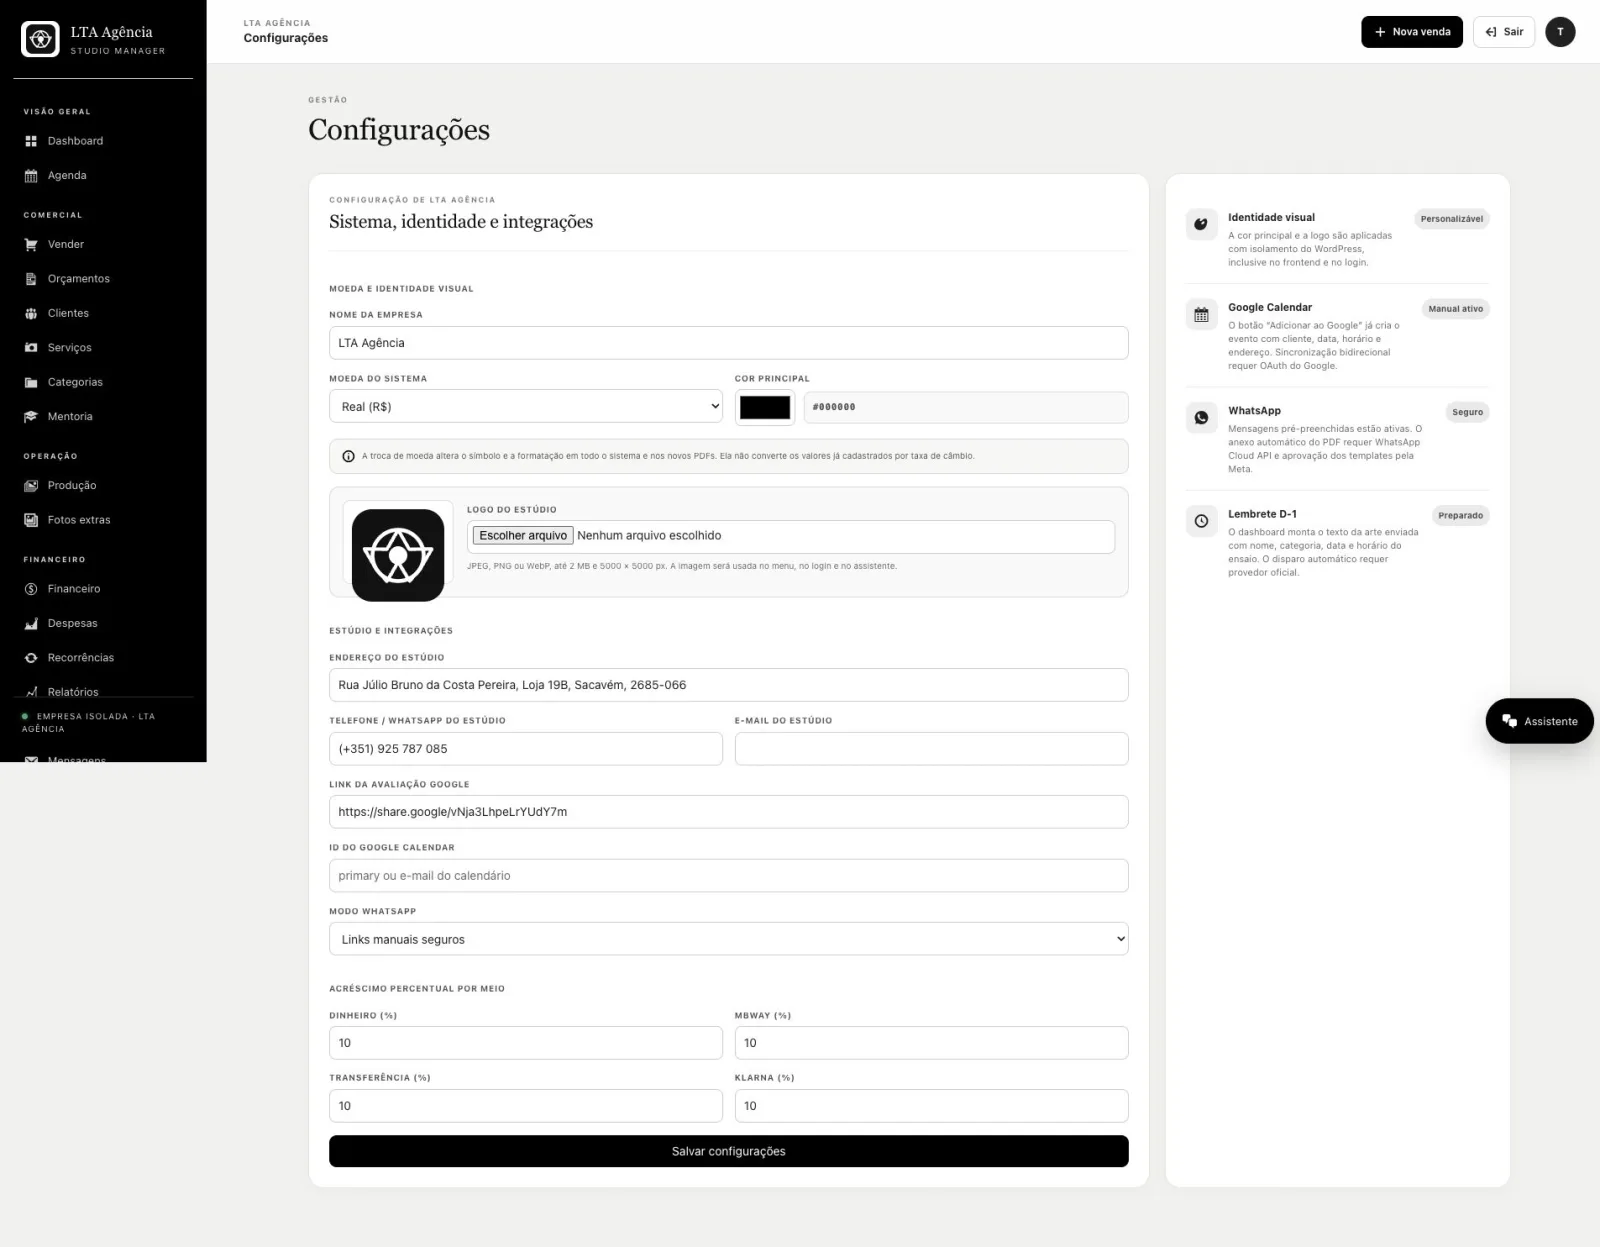Image resolution: width=1600 pixels, height=1247 pixels.
Task: Click the Mentoria graduation cap icon
Action: point(31,417)
